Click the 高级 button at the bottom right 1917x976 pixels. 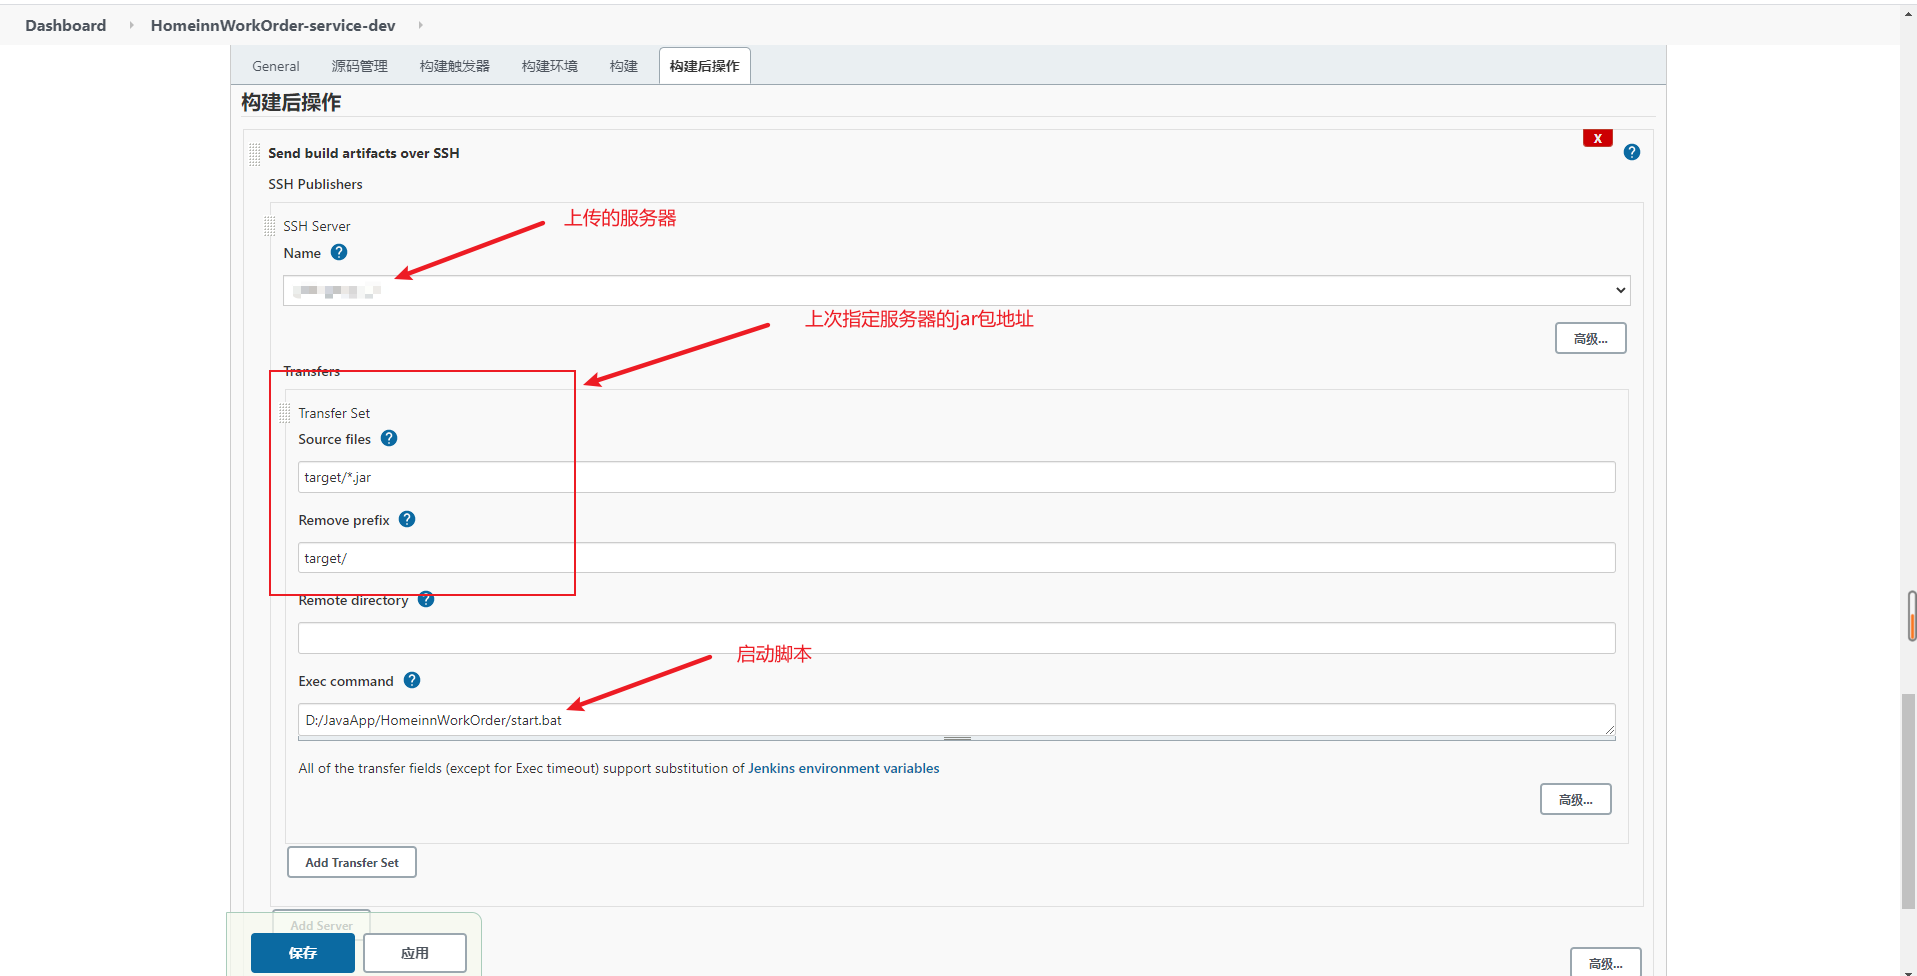(1605, 962)
